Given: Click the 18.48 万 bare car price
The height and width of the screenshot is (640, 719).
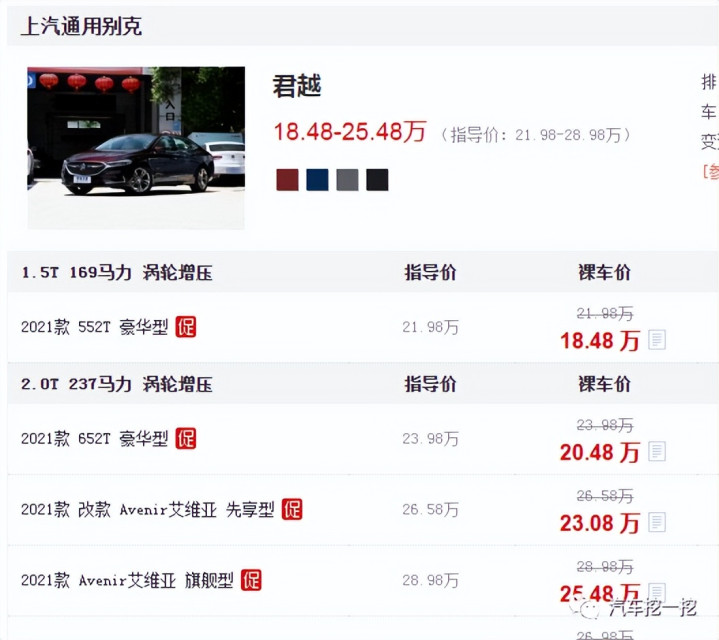Looking at the screenshot, I should coord(599,341).
